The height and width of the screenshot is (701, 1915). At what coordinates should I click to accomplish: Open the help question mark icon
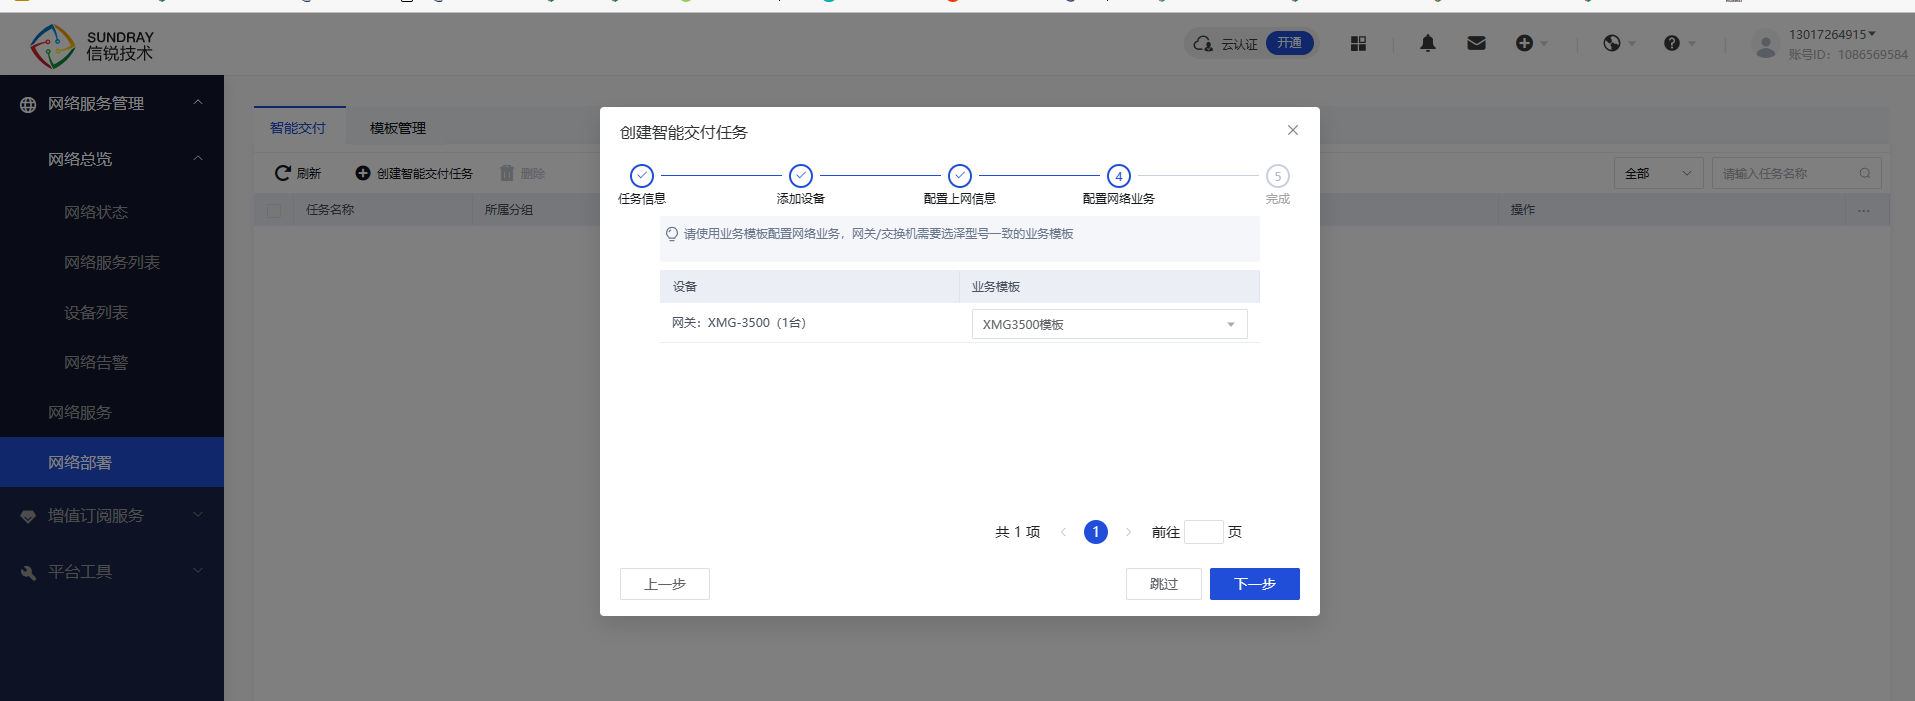(x=1672, y=43)
